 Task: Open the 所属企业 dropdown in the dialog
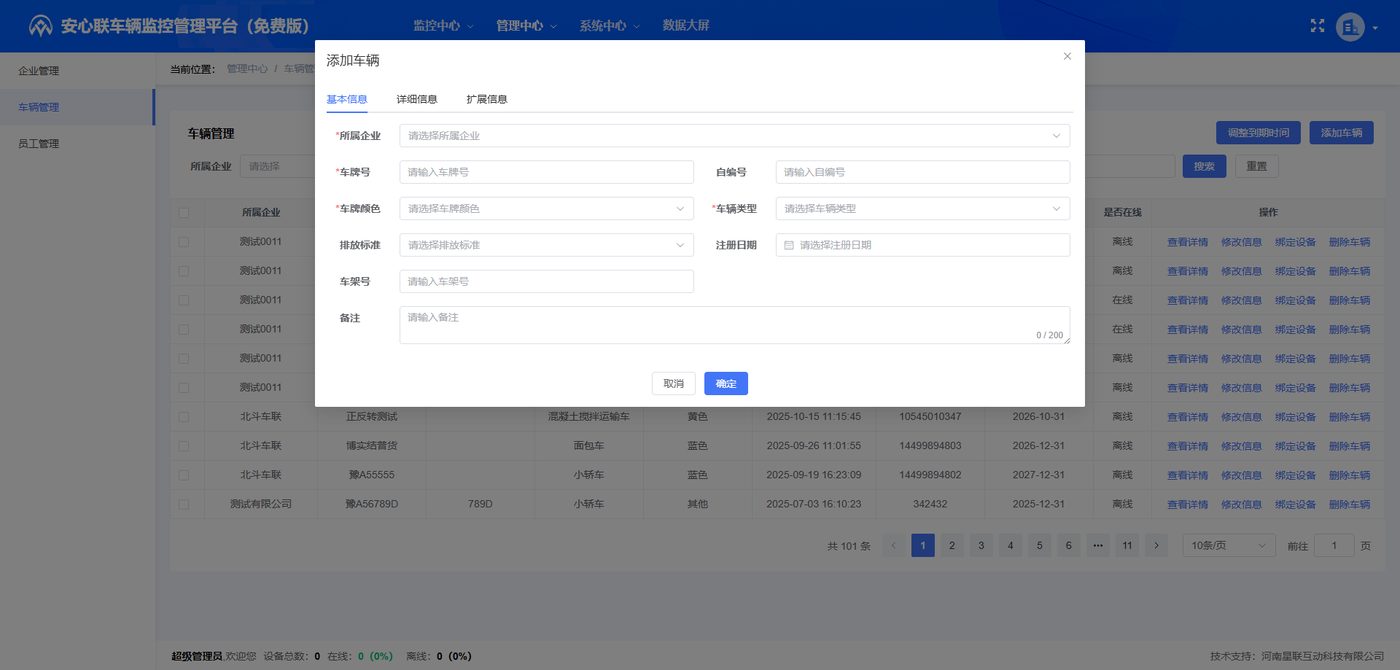point(735,135)
